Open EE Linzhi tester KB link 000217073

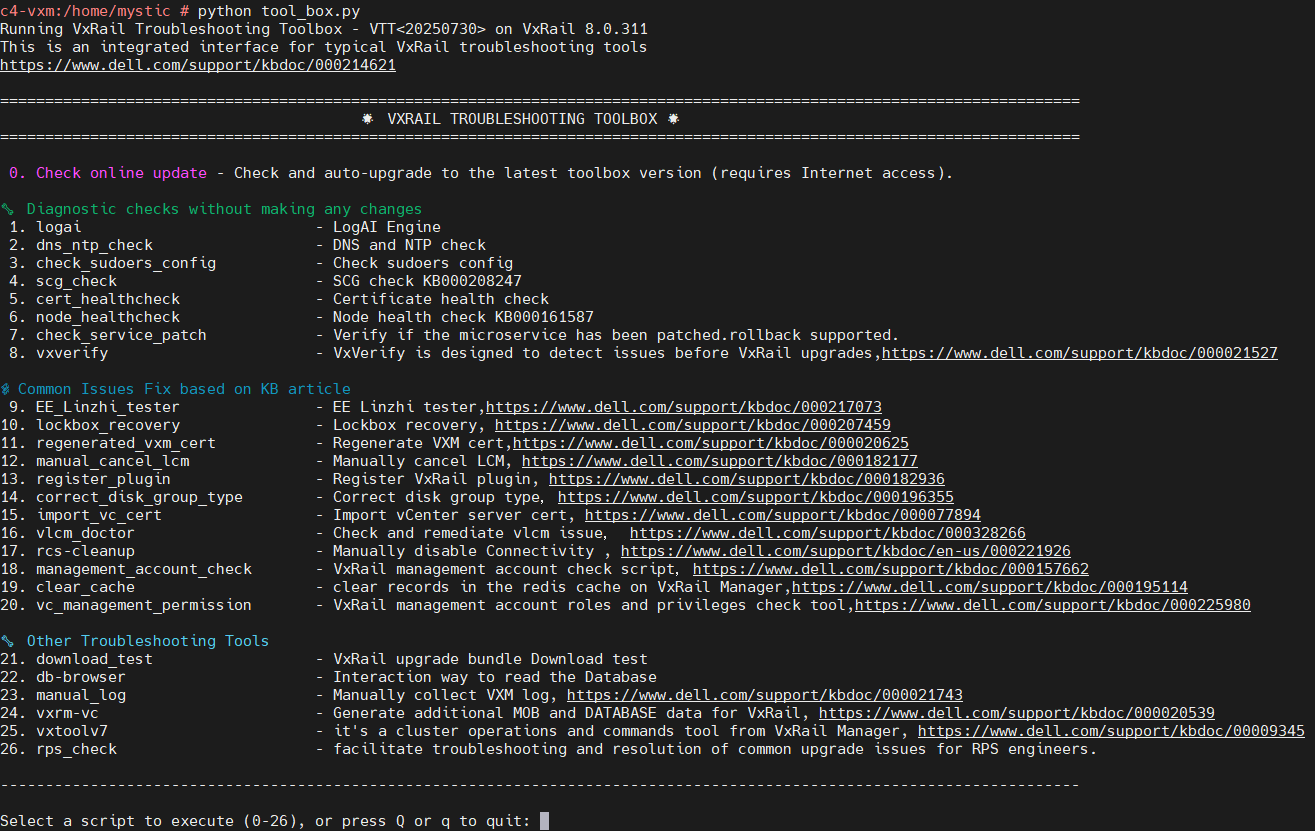pos(683,407)
